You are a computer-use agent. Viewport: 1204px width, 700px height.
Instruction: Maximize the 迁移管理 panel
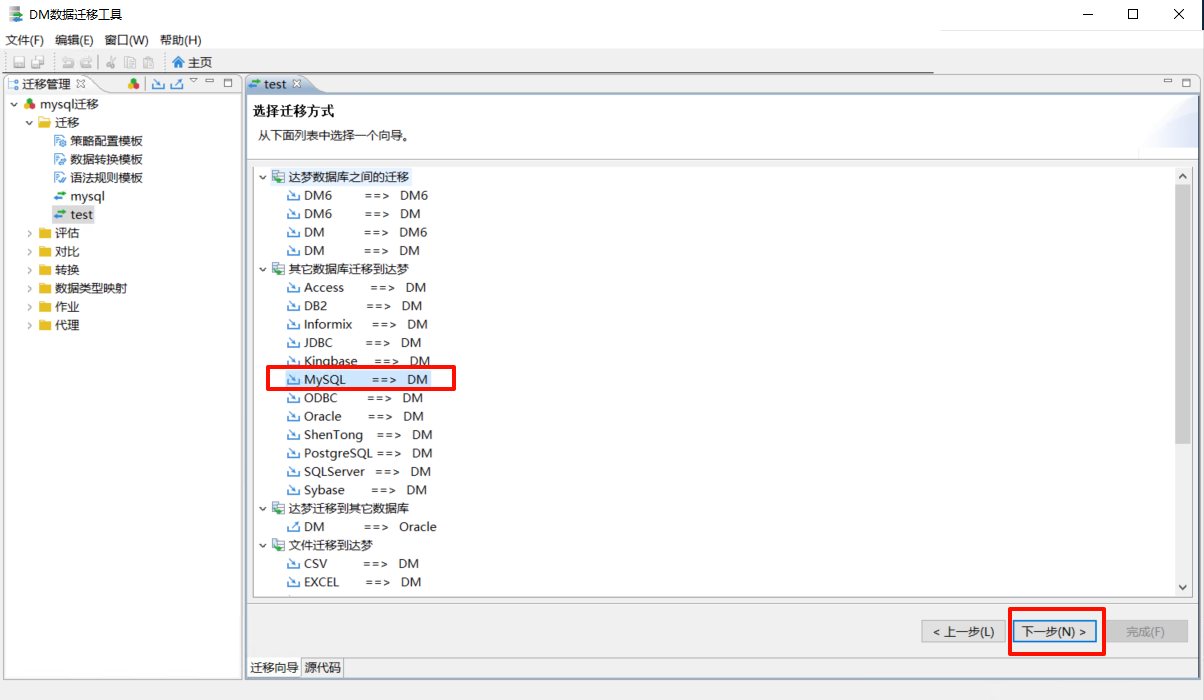coord(228,83)
